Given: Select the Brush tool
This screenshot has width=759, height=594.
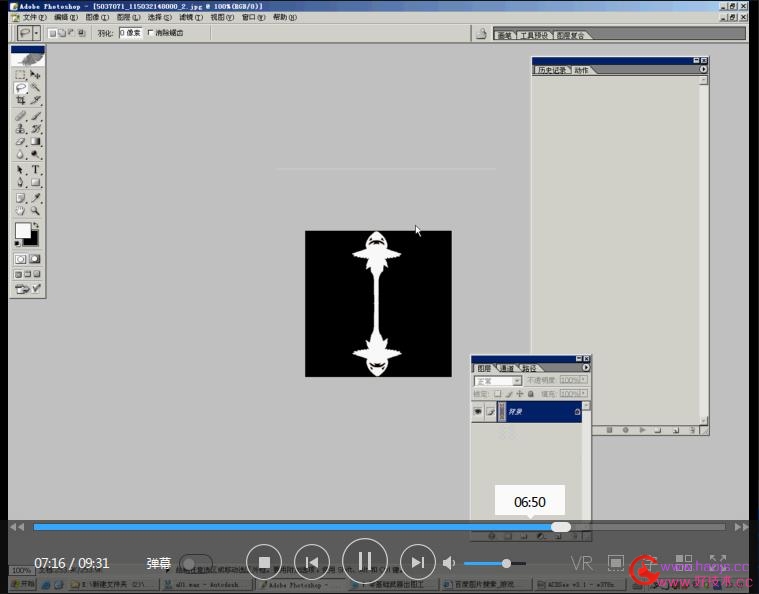Looking at the screenshot, I should point(35,116).
